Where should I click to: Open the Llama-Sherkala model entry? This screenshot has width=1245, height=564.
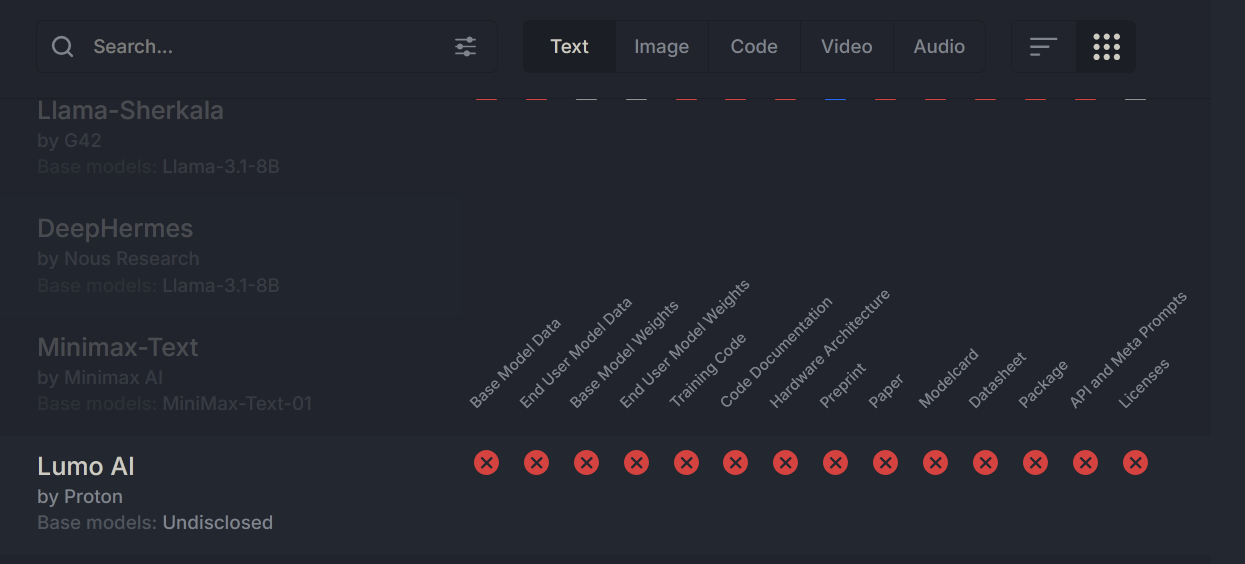pyautogui.click(x=130, y=110)
